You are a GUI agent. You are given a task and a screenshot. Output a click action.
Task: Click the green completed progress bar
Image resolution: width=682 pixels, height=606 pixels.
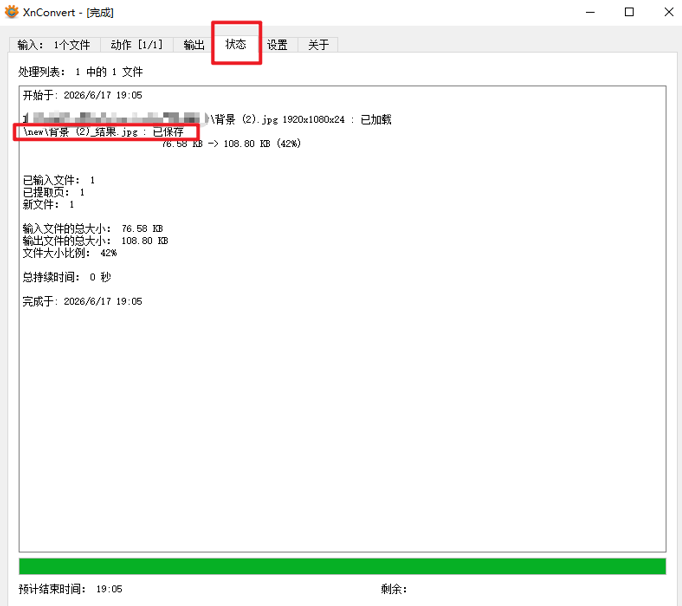(x=342, y=566)
